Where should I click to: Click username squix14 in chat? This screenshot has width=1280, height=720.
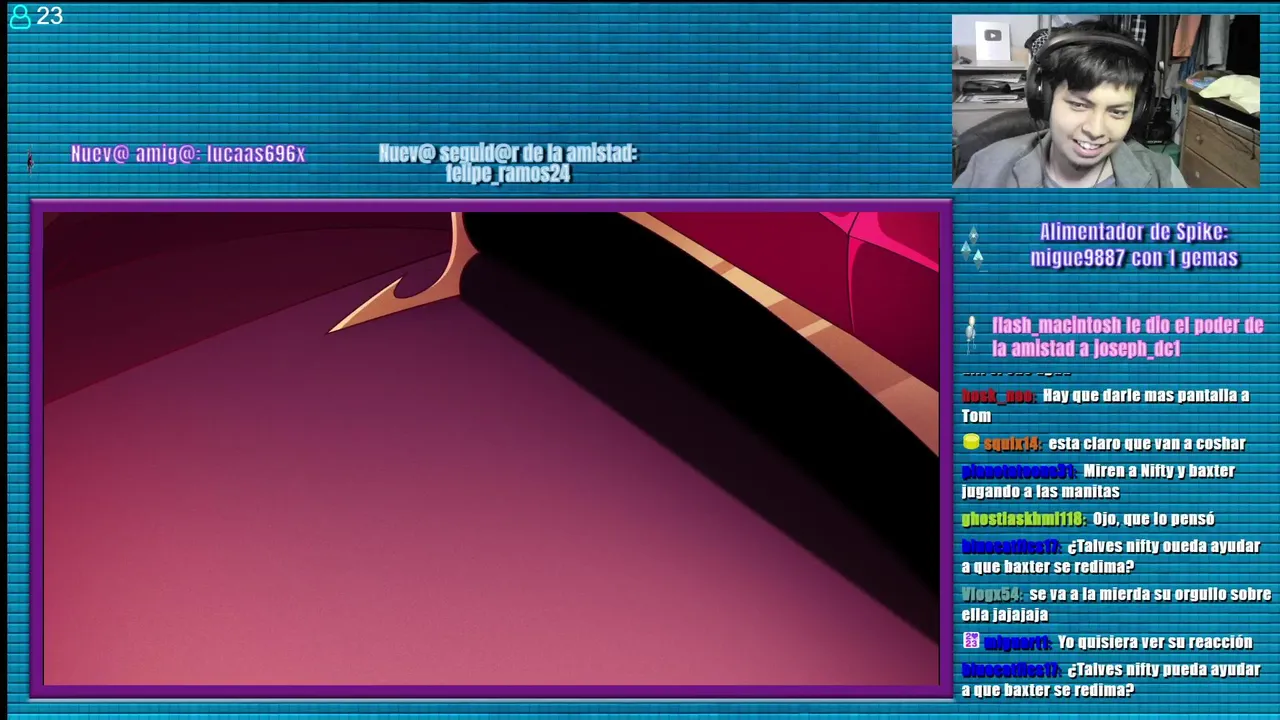click(1012, 443)
